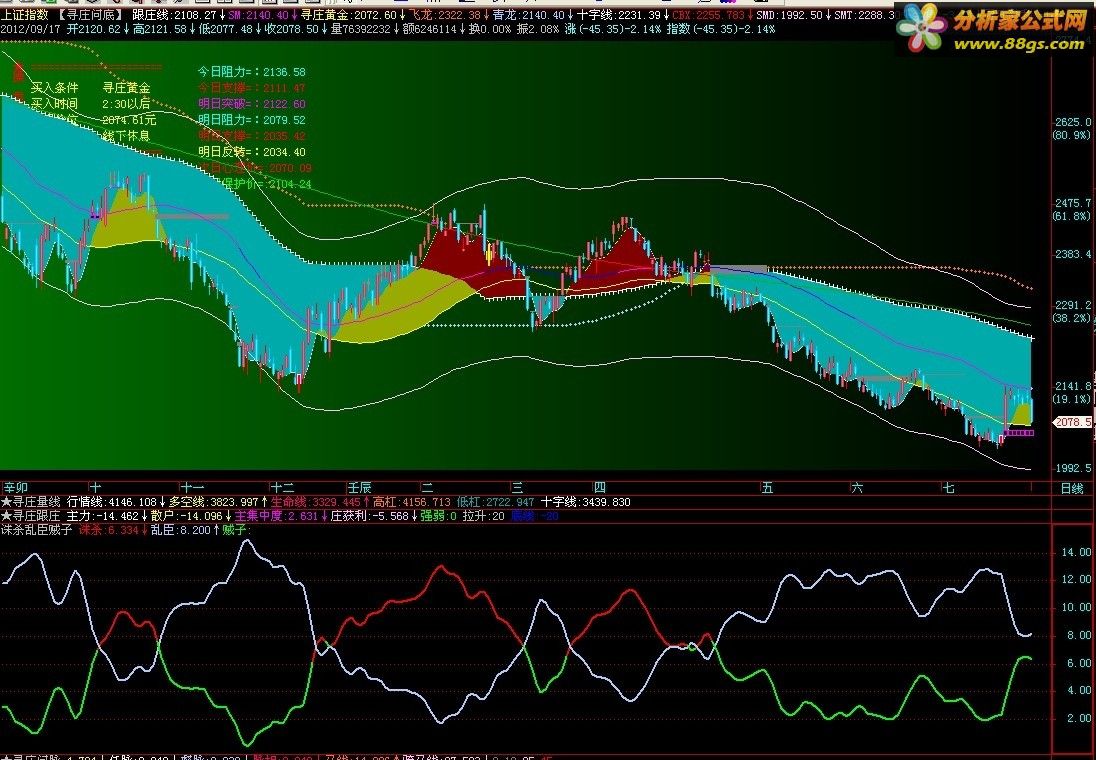Click the 2475.7 price axis label

(1073, 203)
